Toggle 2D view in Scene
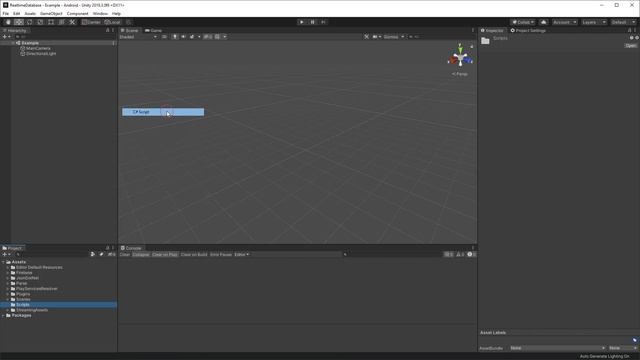 164,37
